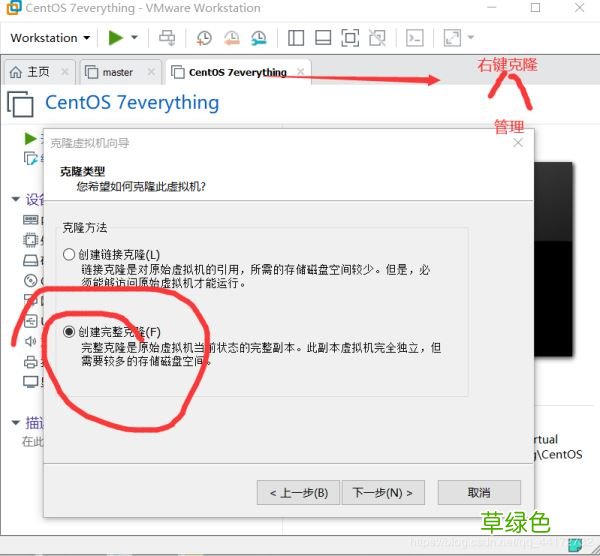Power on the VM with the green play button
This screenshot has height=556, width=600.
[115, 38]
